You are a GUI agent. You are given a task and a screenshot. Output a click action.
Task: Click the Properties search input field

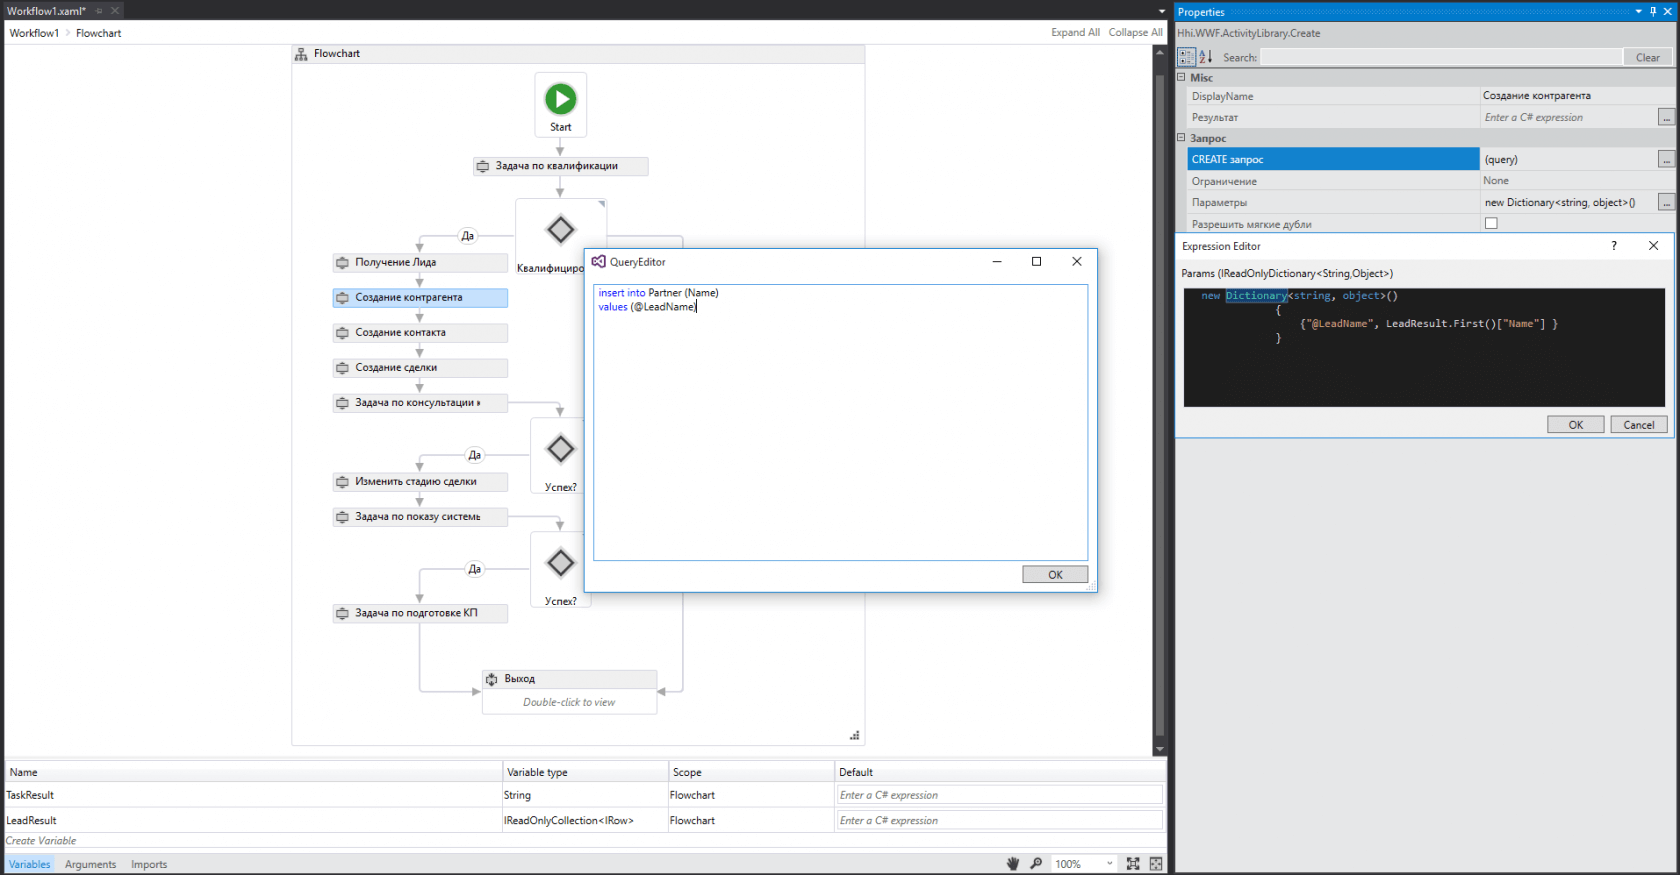[1441, 57]
